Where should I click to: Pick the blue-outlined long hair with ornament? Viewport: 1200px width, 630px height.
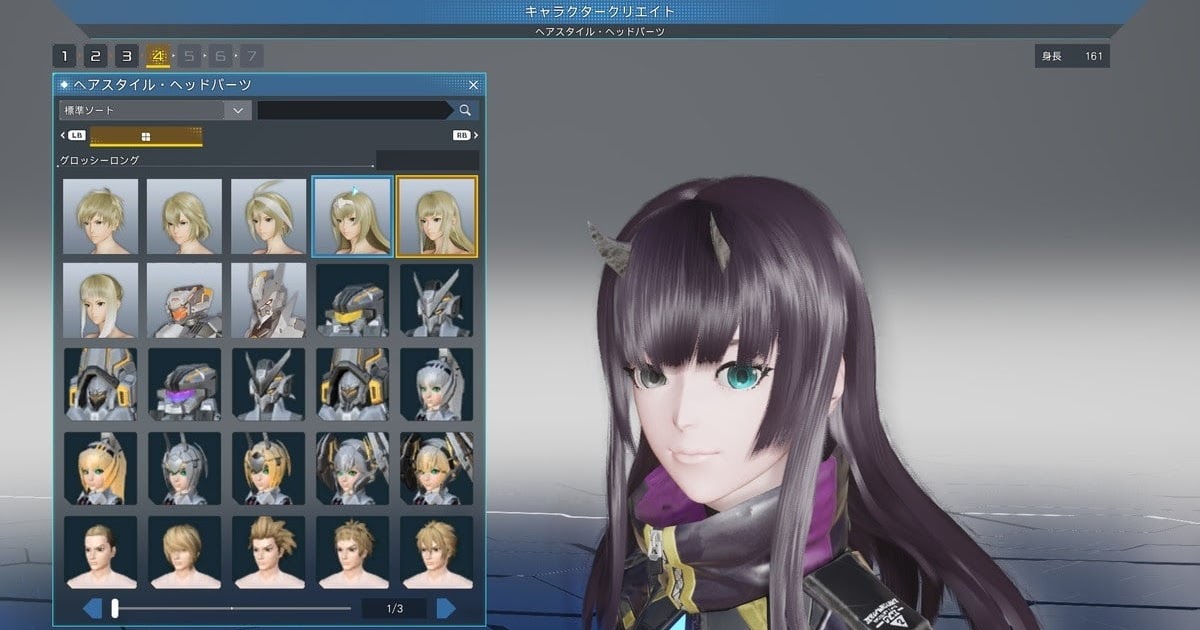353,216
